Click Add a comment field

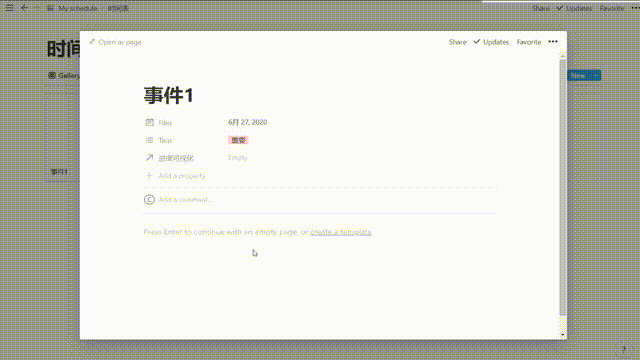point(186,200)
